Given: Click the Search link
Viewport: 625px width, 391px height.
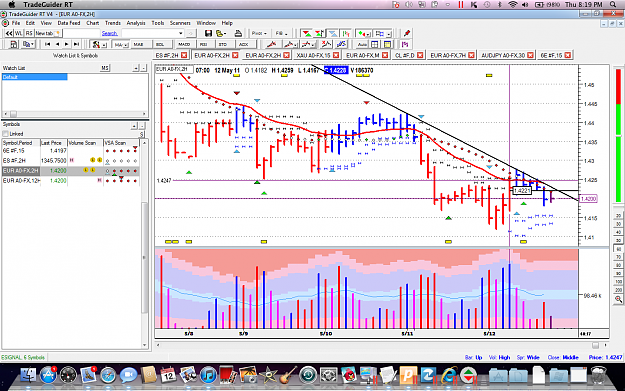Looking at the screenshot, I should tap(110, 33).
